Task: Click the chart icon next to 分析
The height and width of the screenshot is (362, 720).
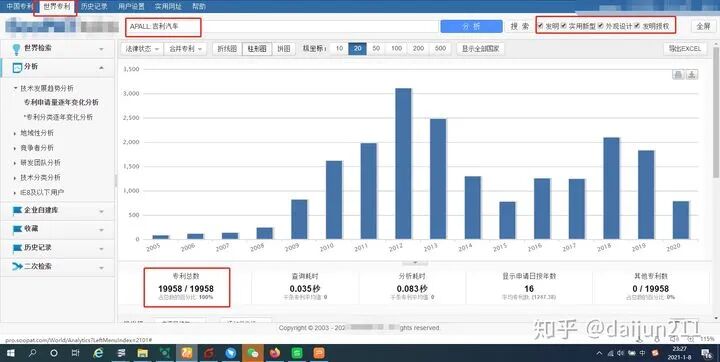Action: pos(17,68)
